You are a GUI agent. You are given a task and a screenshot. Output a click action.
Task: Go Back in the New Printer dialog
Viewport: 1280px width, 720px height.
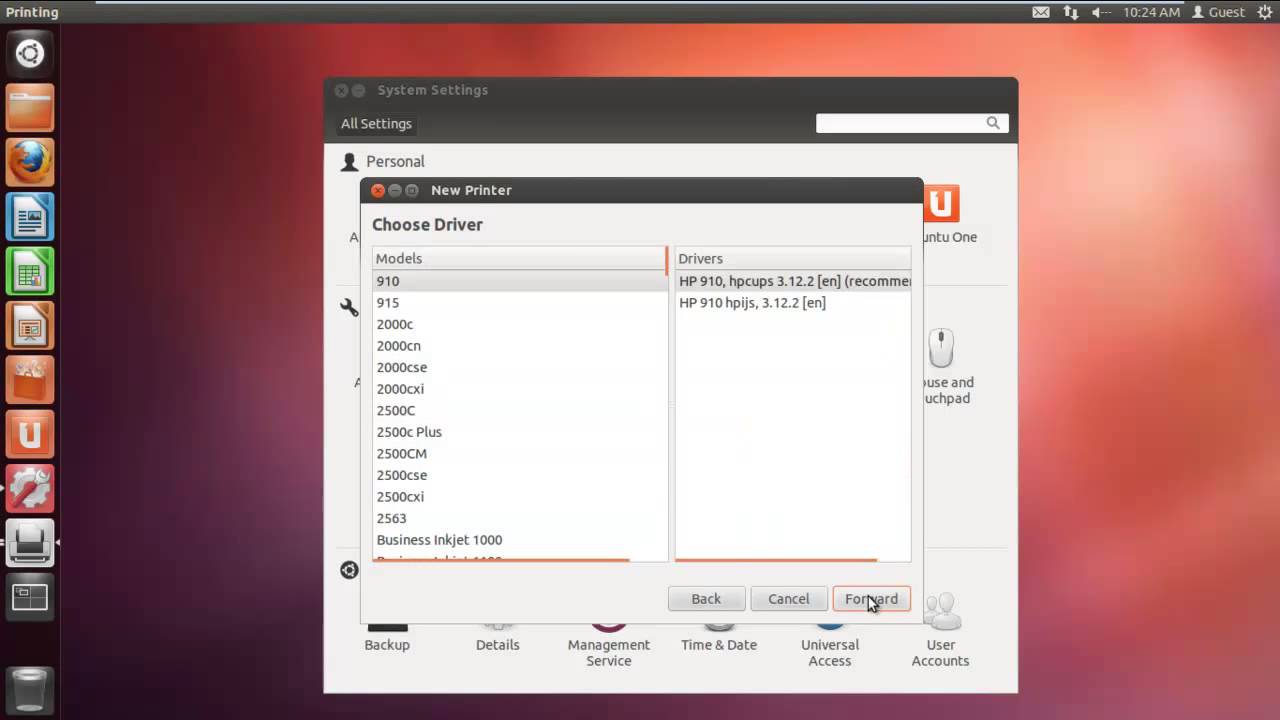[706, 599]
